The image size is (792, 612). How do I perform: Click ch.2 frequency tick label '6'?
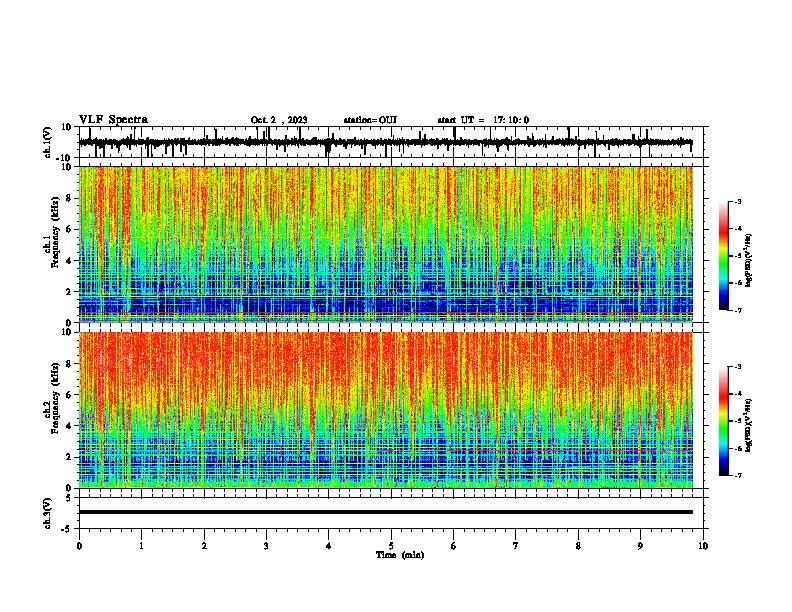(69, 395)
